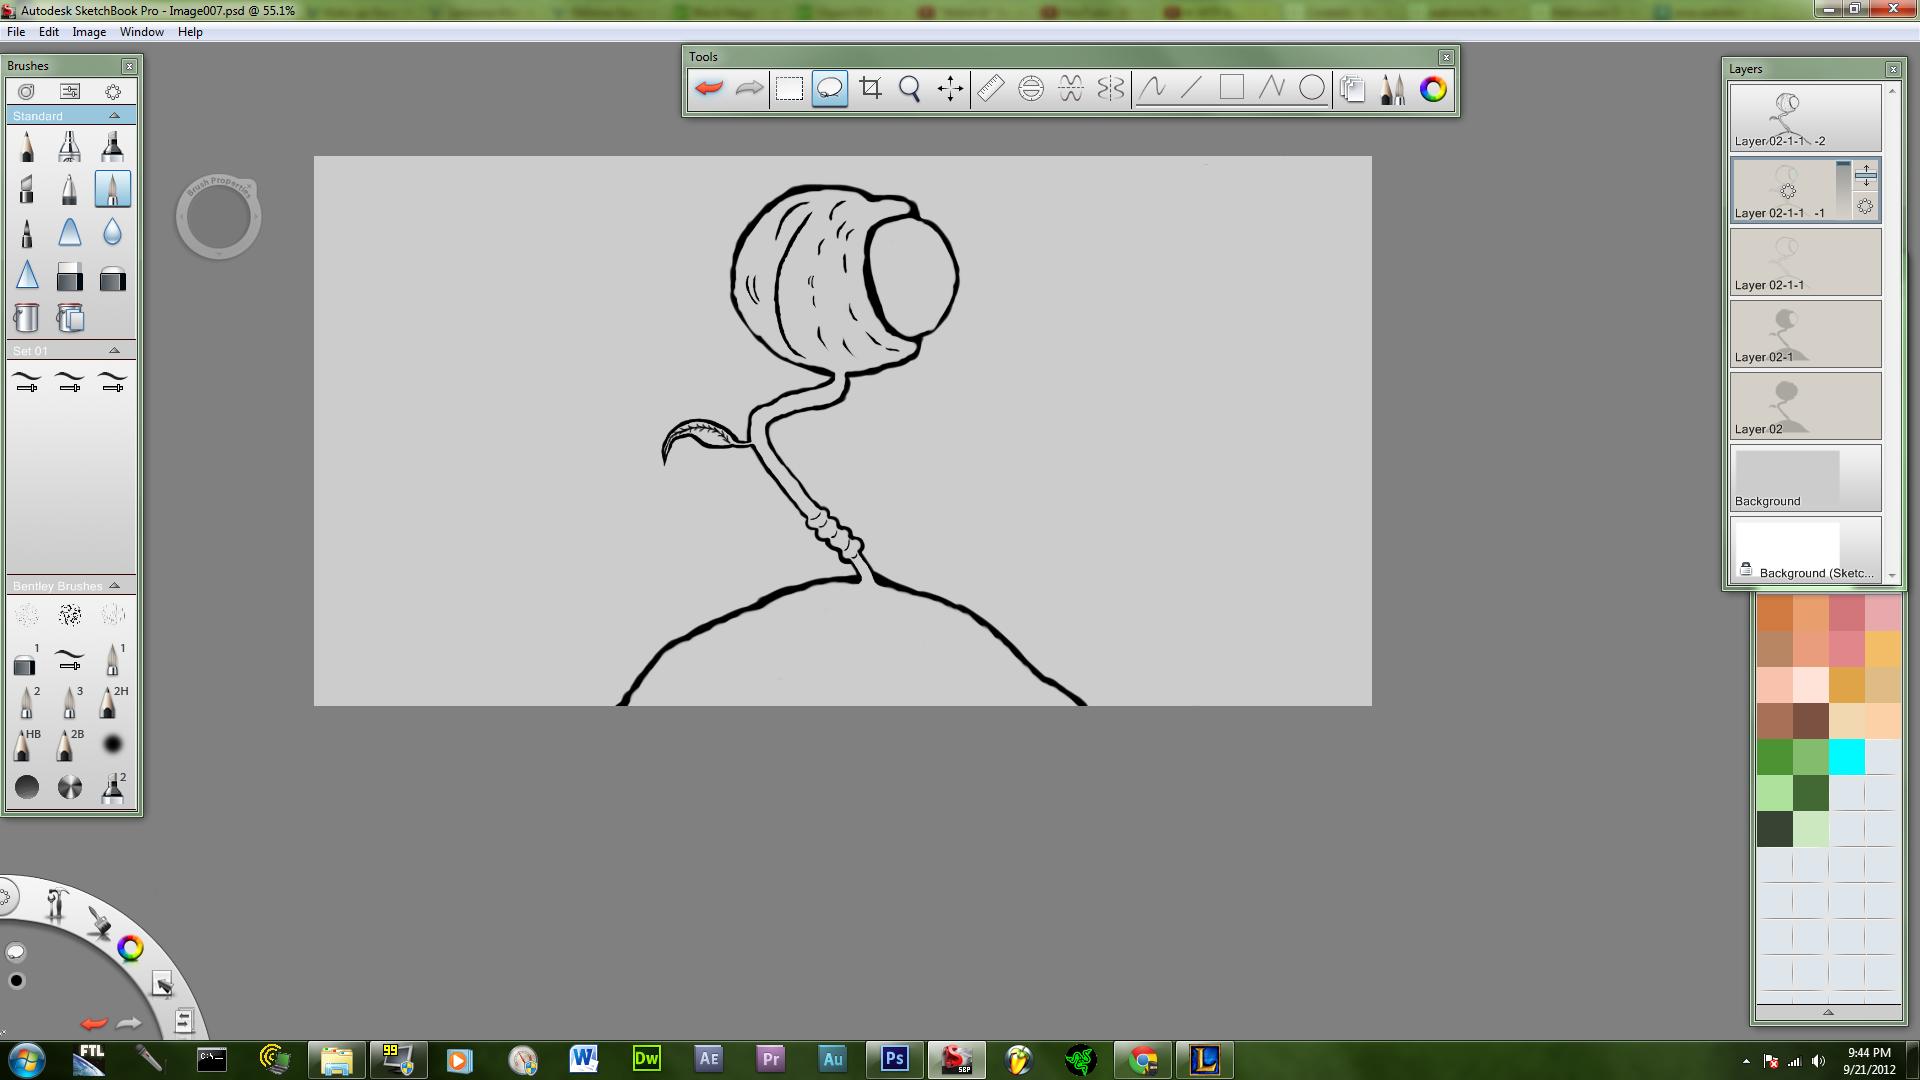Select layer Layer 02-1-1 -2
1920x1080 pixels.
click(x=1806, y=118)
